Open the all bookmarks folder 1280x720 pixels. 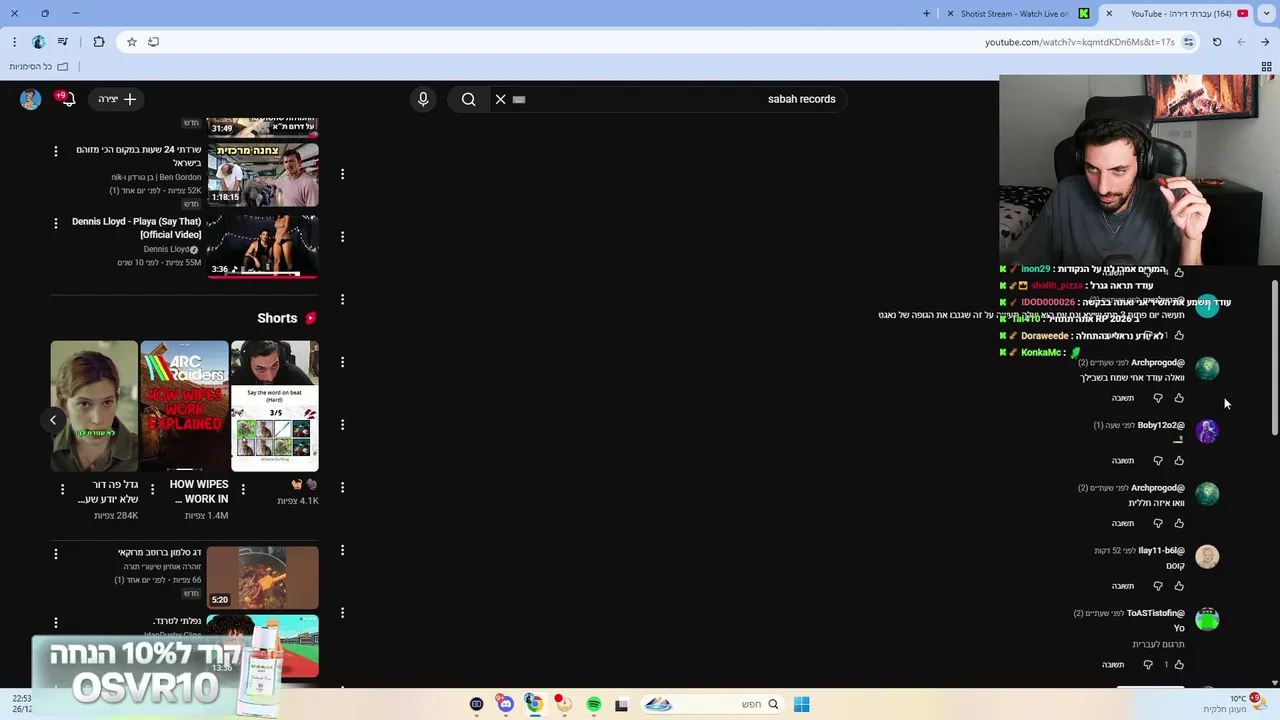click(x=38, y=66)
